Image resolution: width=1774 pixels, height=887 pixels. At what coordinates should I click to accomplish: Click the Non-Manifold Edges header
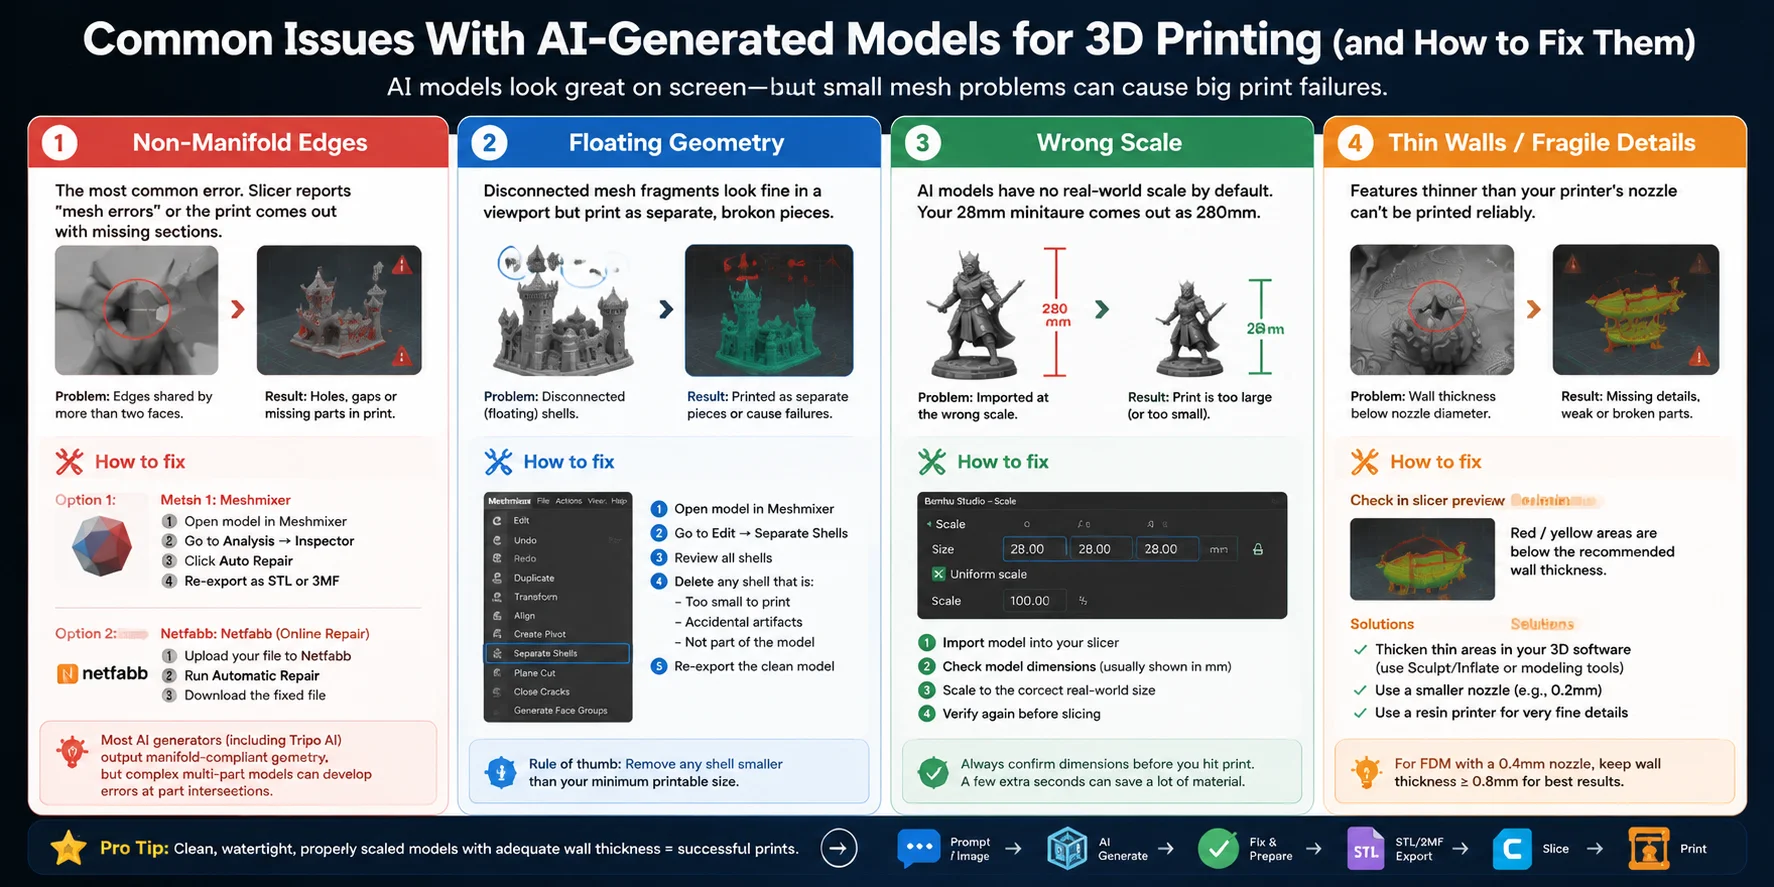(238, 142)
